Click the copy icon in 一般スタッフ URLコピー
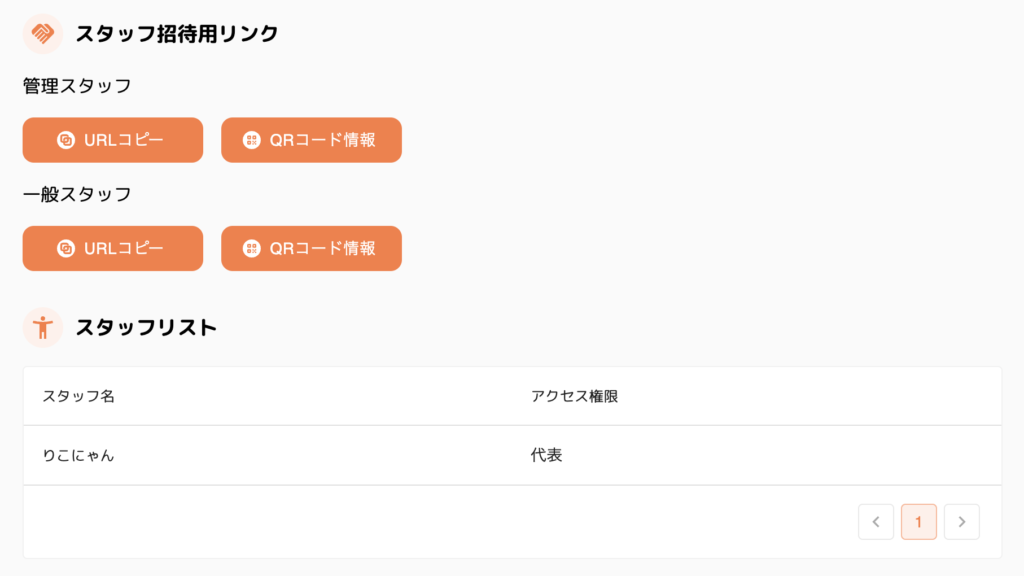This screenshot has width=1024, height=576. (x=66, y=248)
